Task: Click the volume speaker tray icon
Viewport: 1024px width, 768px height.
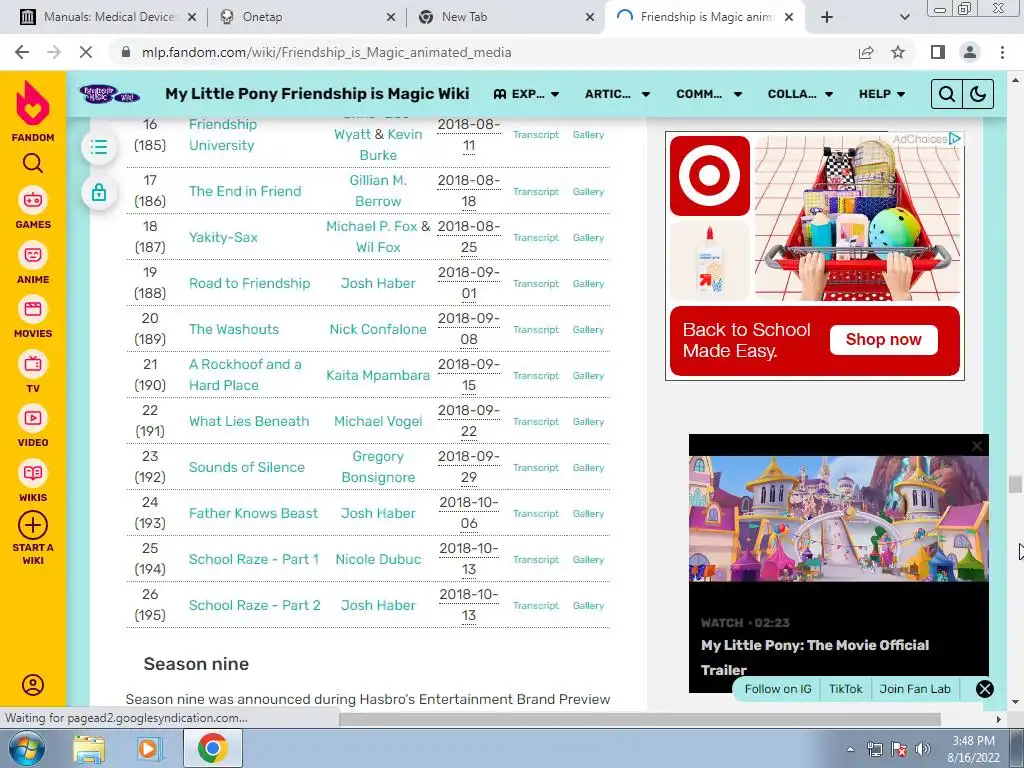Action: tap(923, 749)
